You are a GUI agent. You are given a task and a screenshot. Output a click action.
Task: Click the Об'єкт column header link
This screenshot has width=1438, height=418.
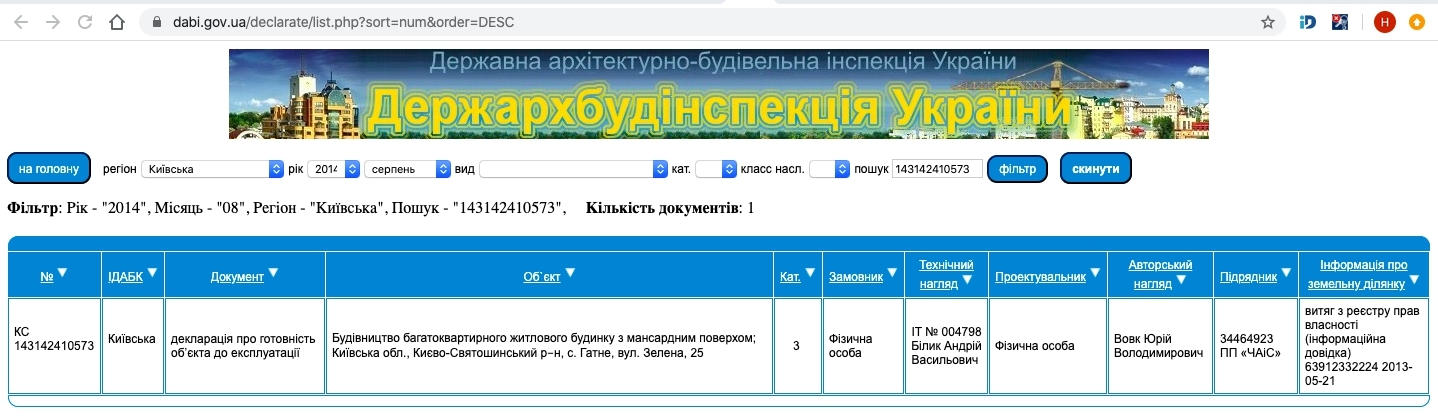click(x=542, y=276)
